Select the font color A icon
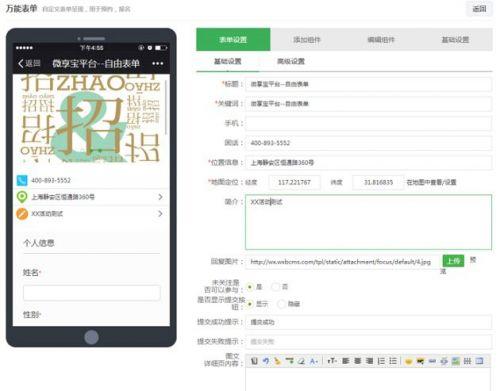 [314, 361]
